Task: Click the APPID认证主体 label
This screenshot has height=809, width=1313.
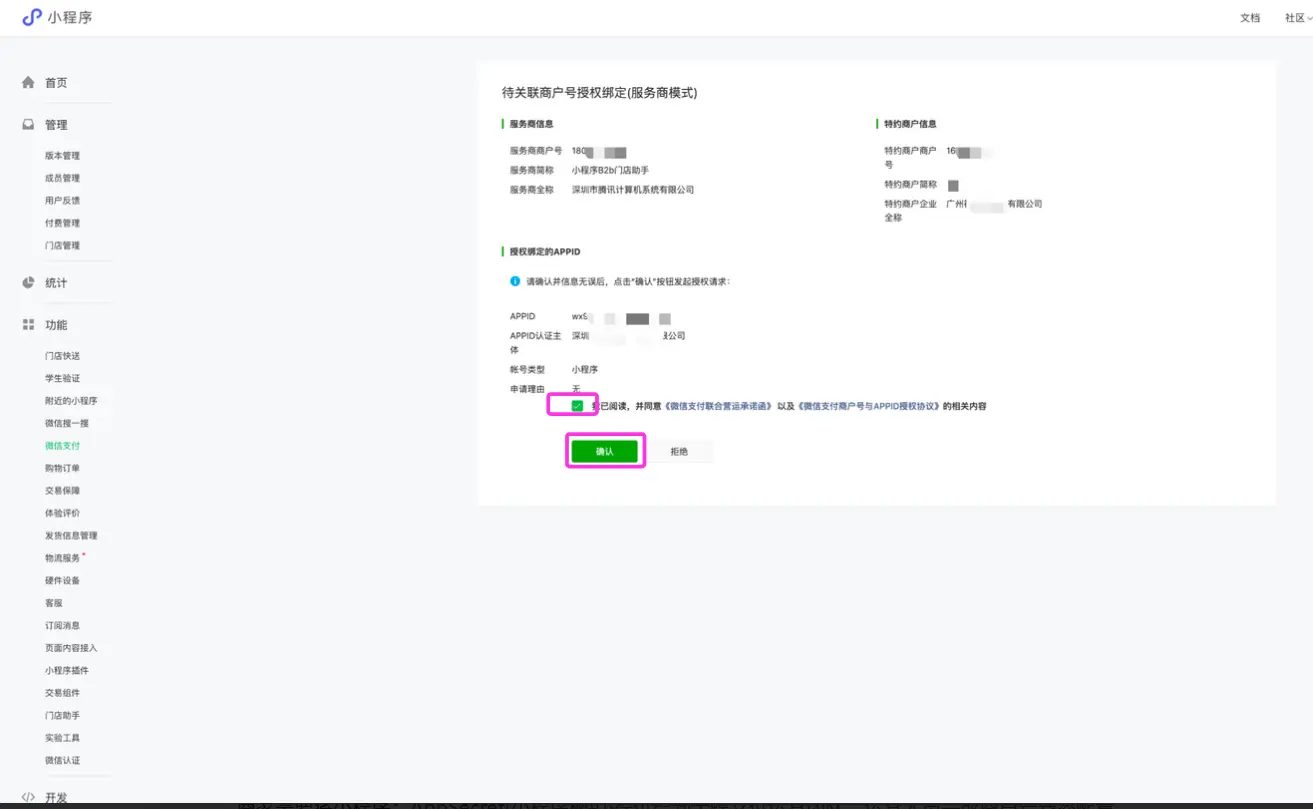Action: tap(535, 343)
